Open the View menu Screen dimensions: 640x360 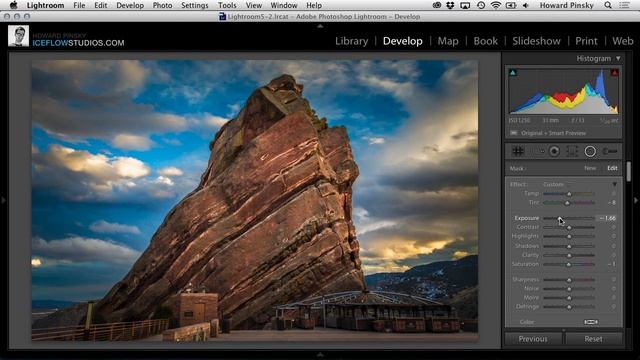click(253, 5)
